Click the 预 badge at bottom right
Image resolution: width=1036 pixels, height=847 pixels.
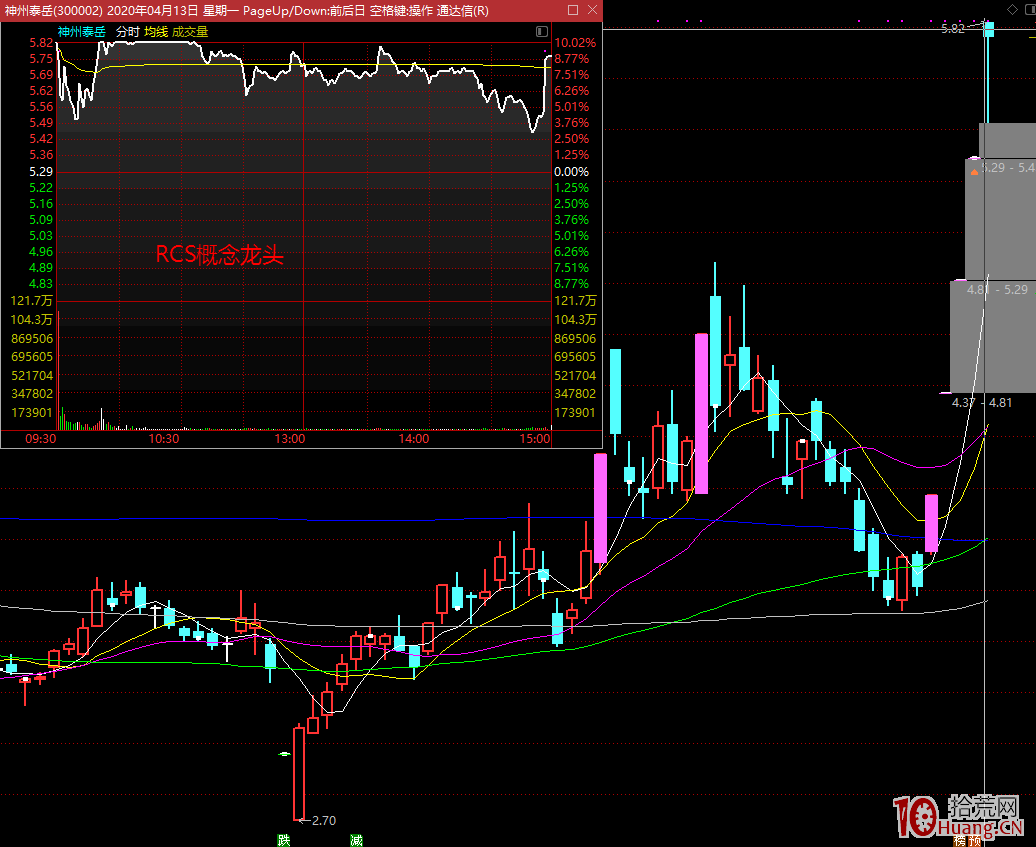pos(976,840)
